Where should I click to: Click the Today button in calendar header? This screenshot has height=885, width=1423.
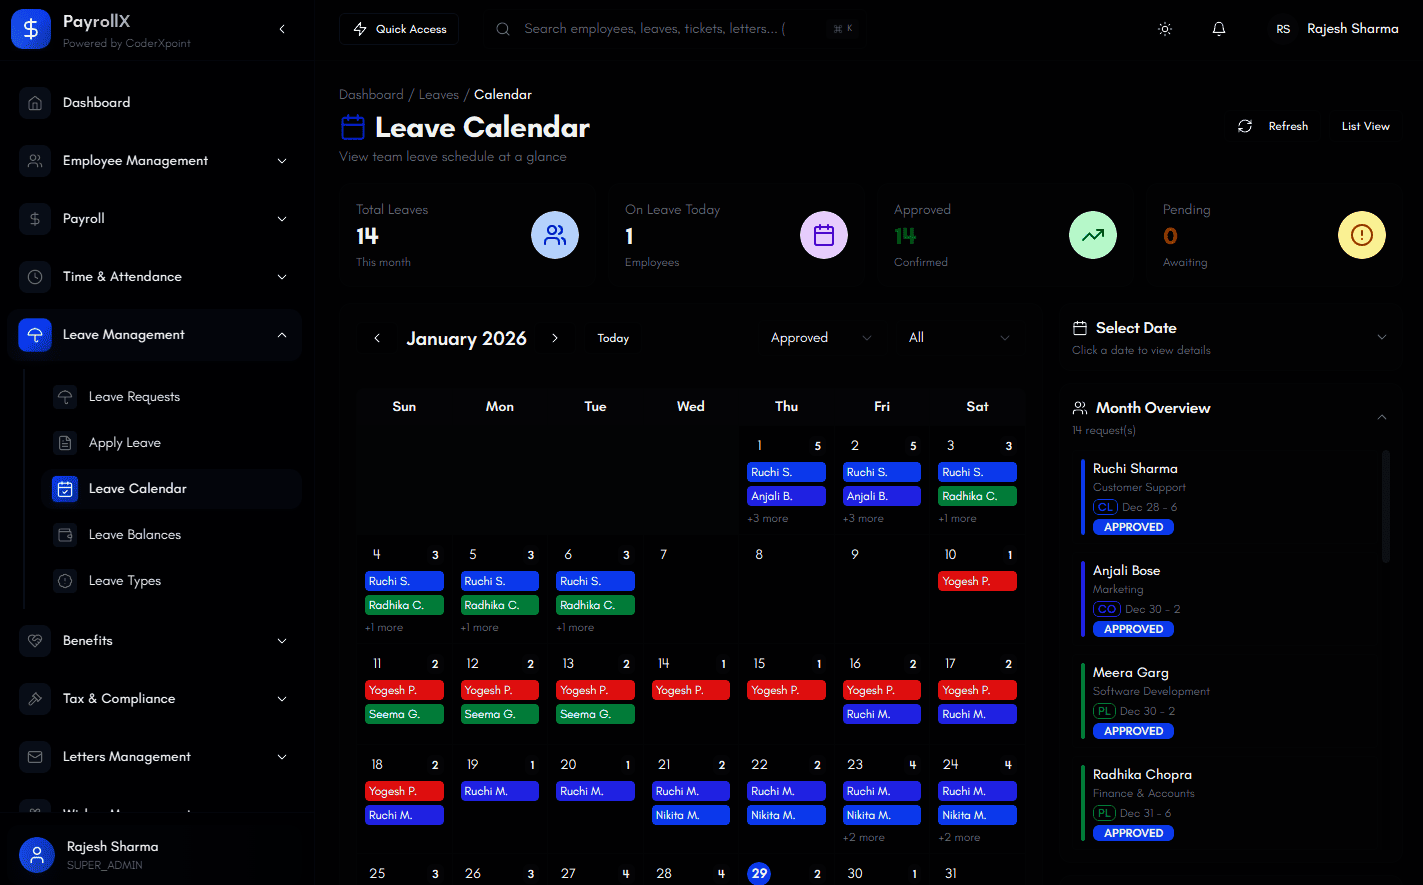pyautogui.click(x=613, y=339)
